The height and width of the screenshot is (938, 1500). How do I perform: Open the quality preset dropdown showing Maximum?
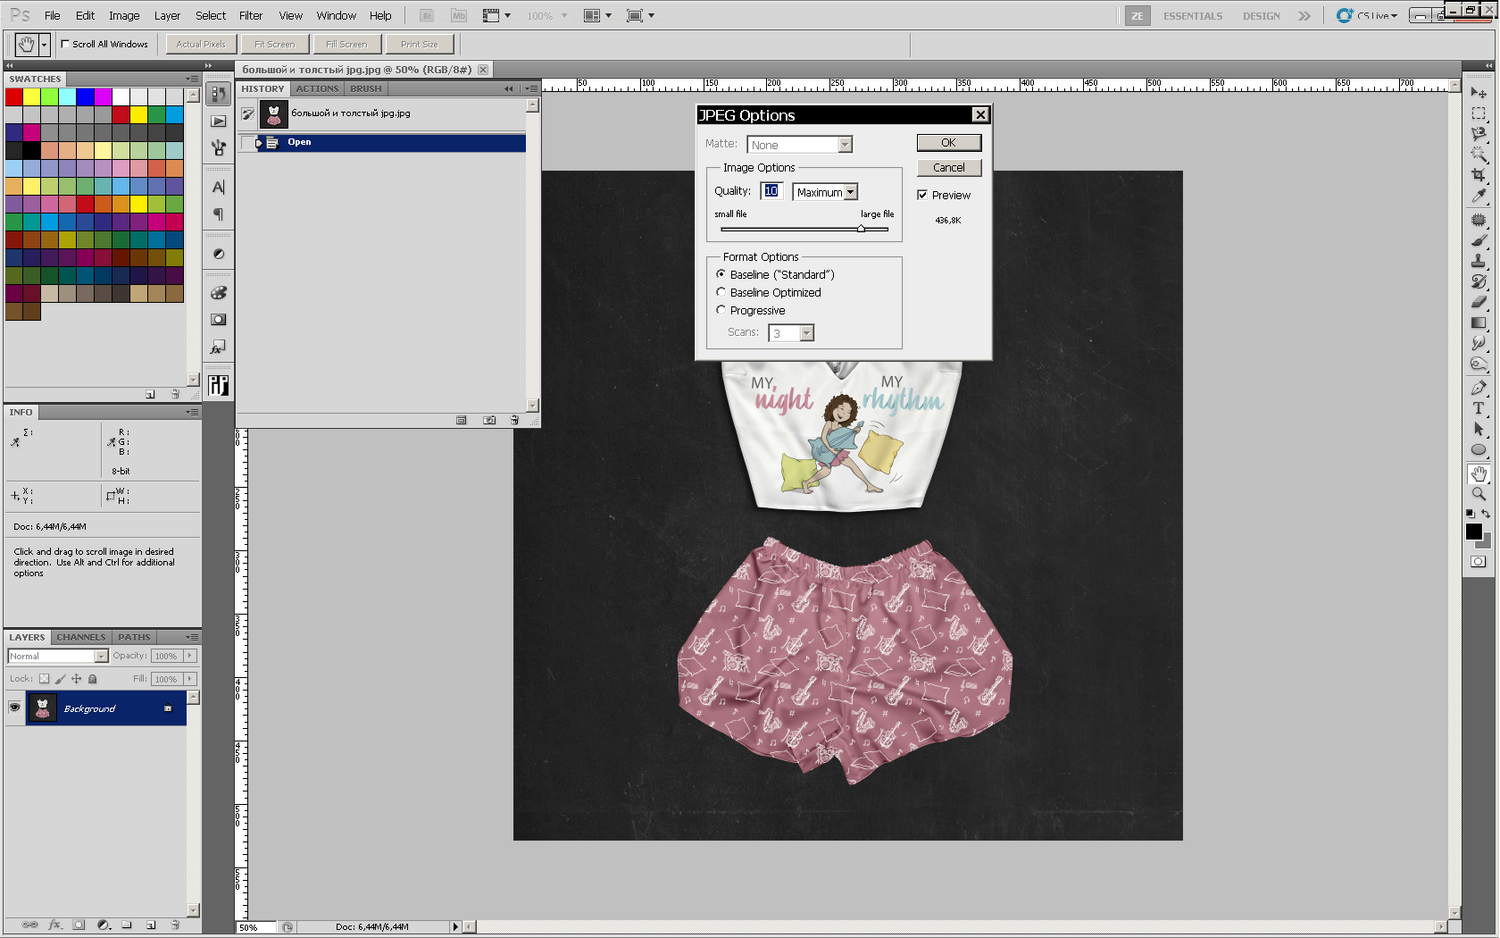coord(825,192)
